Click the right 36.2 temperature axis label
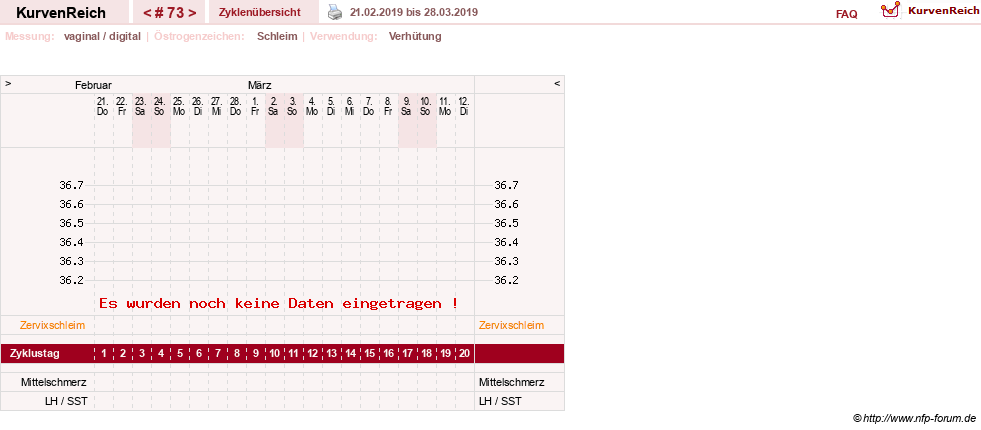The image size is (981, 430). click(x=506, y=280)
